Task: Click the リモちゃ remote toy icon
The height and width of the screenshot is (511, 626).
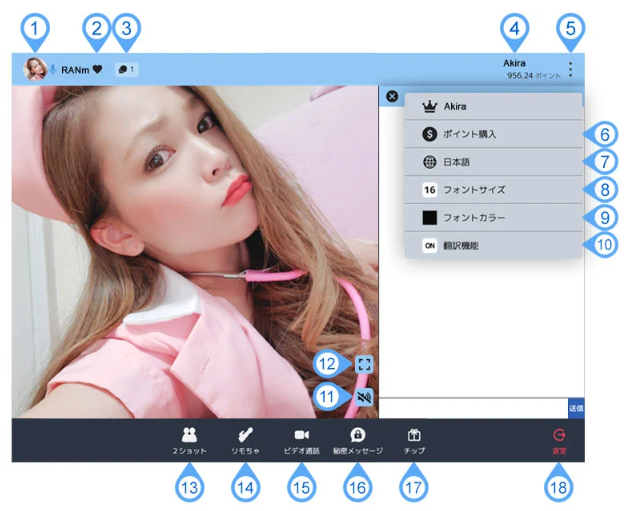Action: pyautogui.click(x=245, y=440)
